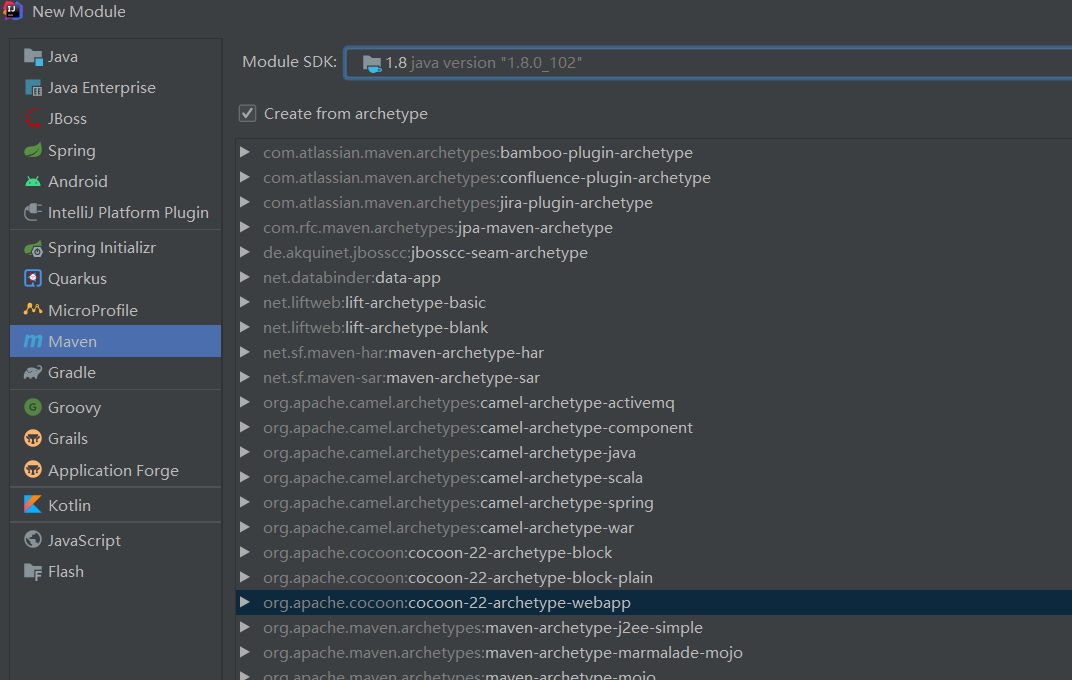Click the MicroProfile icon

[33, 310]
